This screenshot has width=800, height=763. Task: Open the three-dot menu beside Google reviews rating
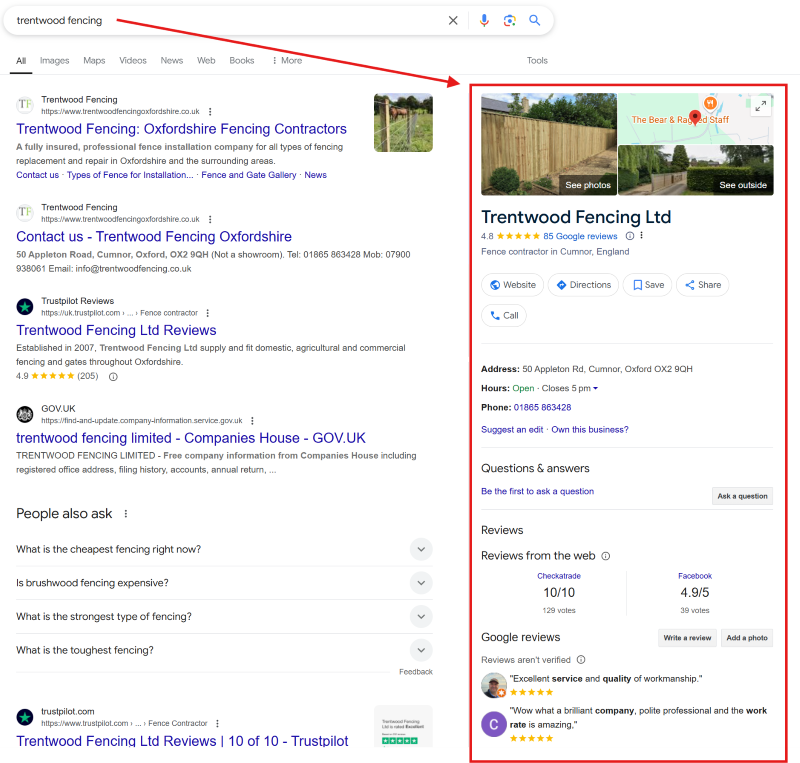[642, 236]
